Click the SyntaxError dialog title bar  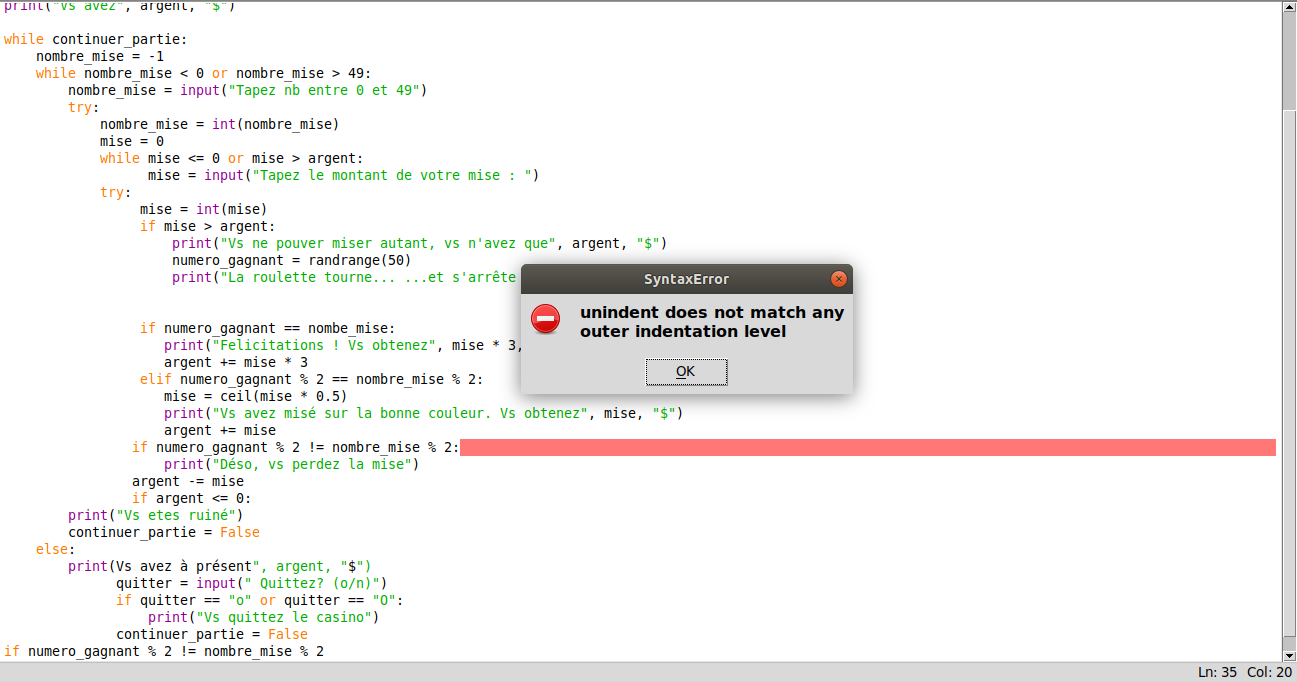point(686,279)
